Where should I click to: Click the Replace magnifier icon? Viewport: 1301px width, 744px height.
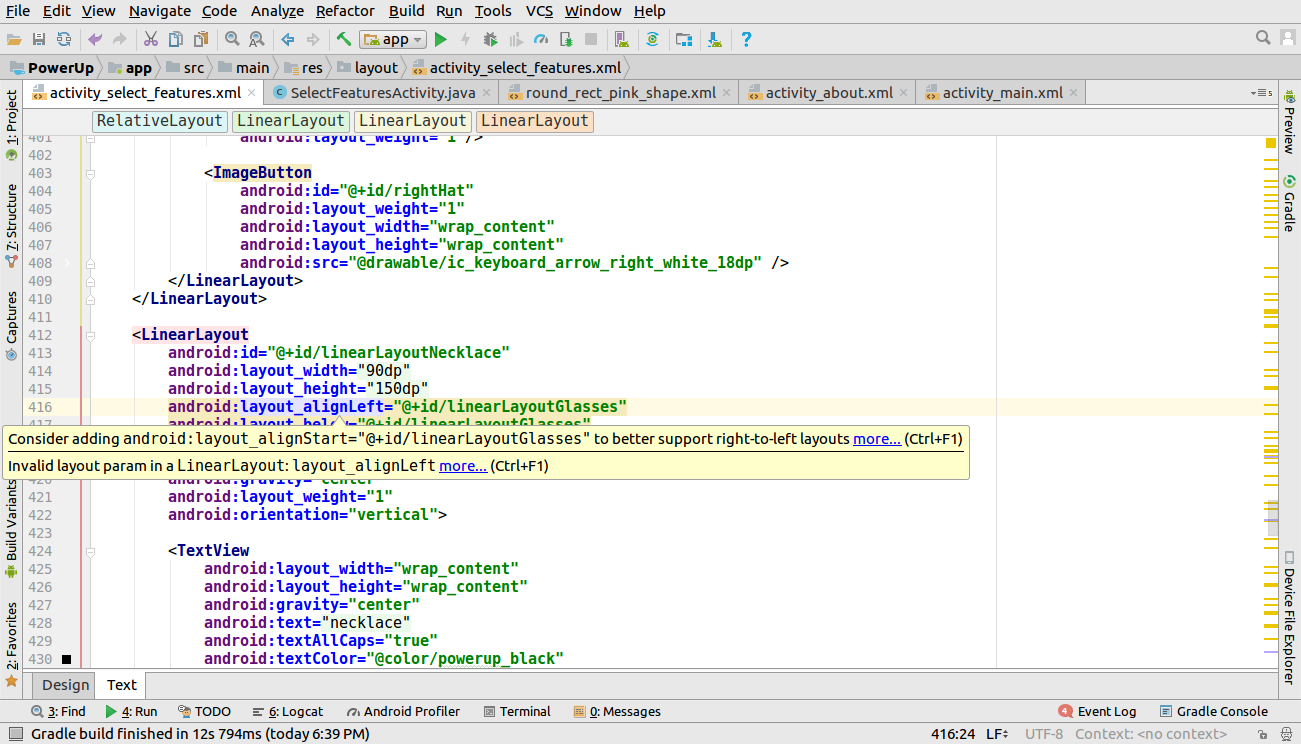[257, 39]
